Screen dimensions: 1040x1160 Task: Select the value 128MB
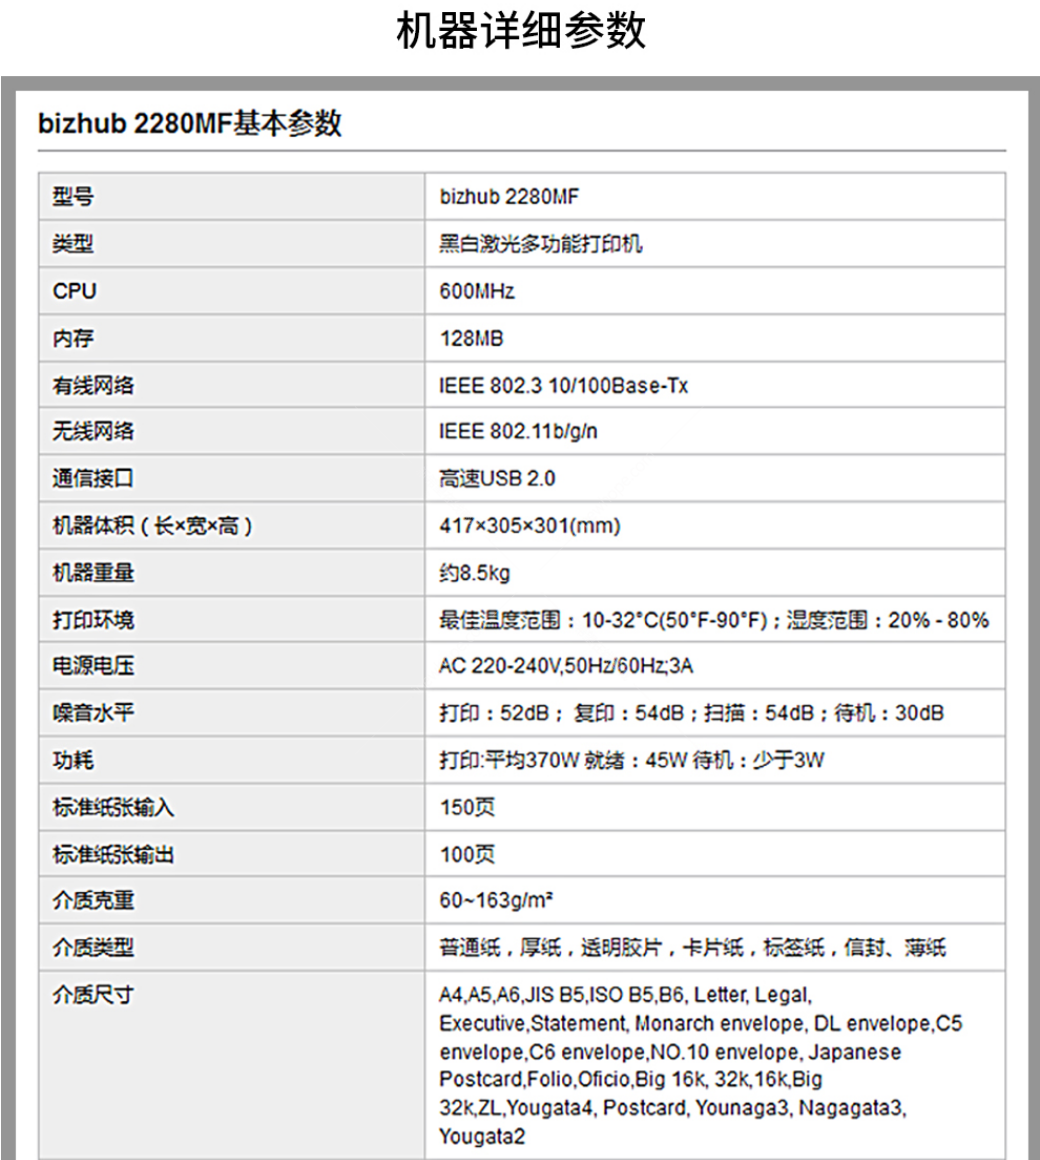(x=471, y=338)
